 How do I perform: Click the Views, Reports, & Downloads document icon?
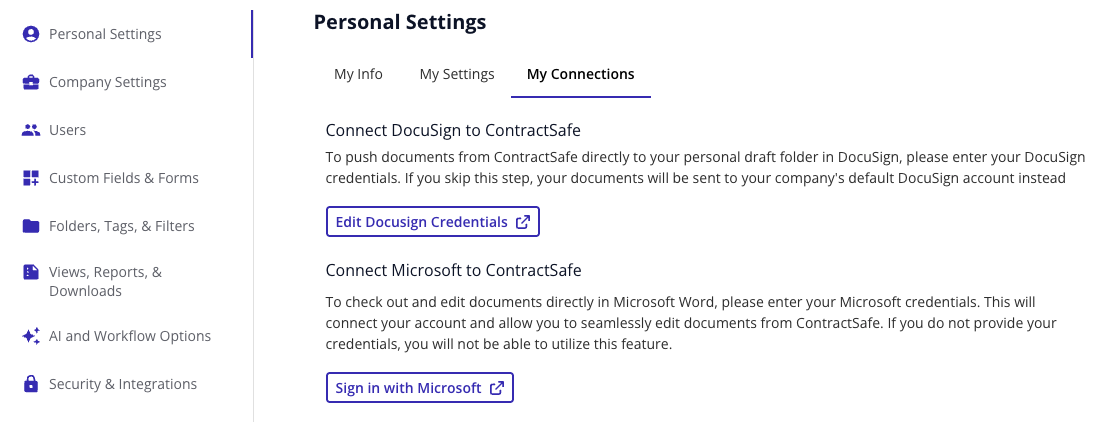click(31, 272)
